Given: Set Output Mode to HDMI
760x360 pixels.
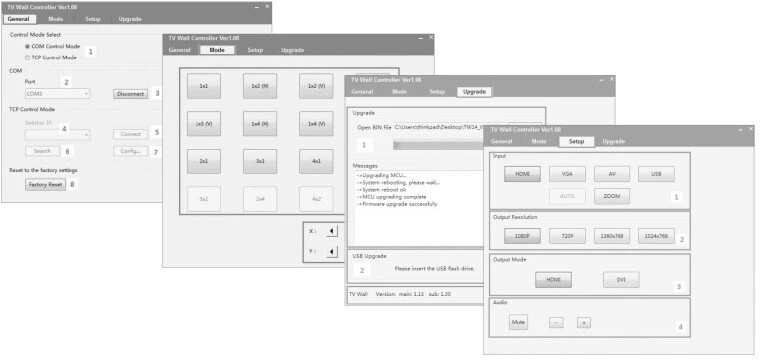Looking at the screenshot, I should (554, 280).
